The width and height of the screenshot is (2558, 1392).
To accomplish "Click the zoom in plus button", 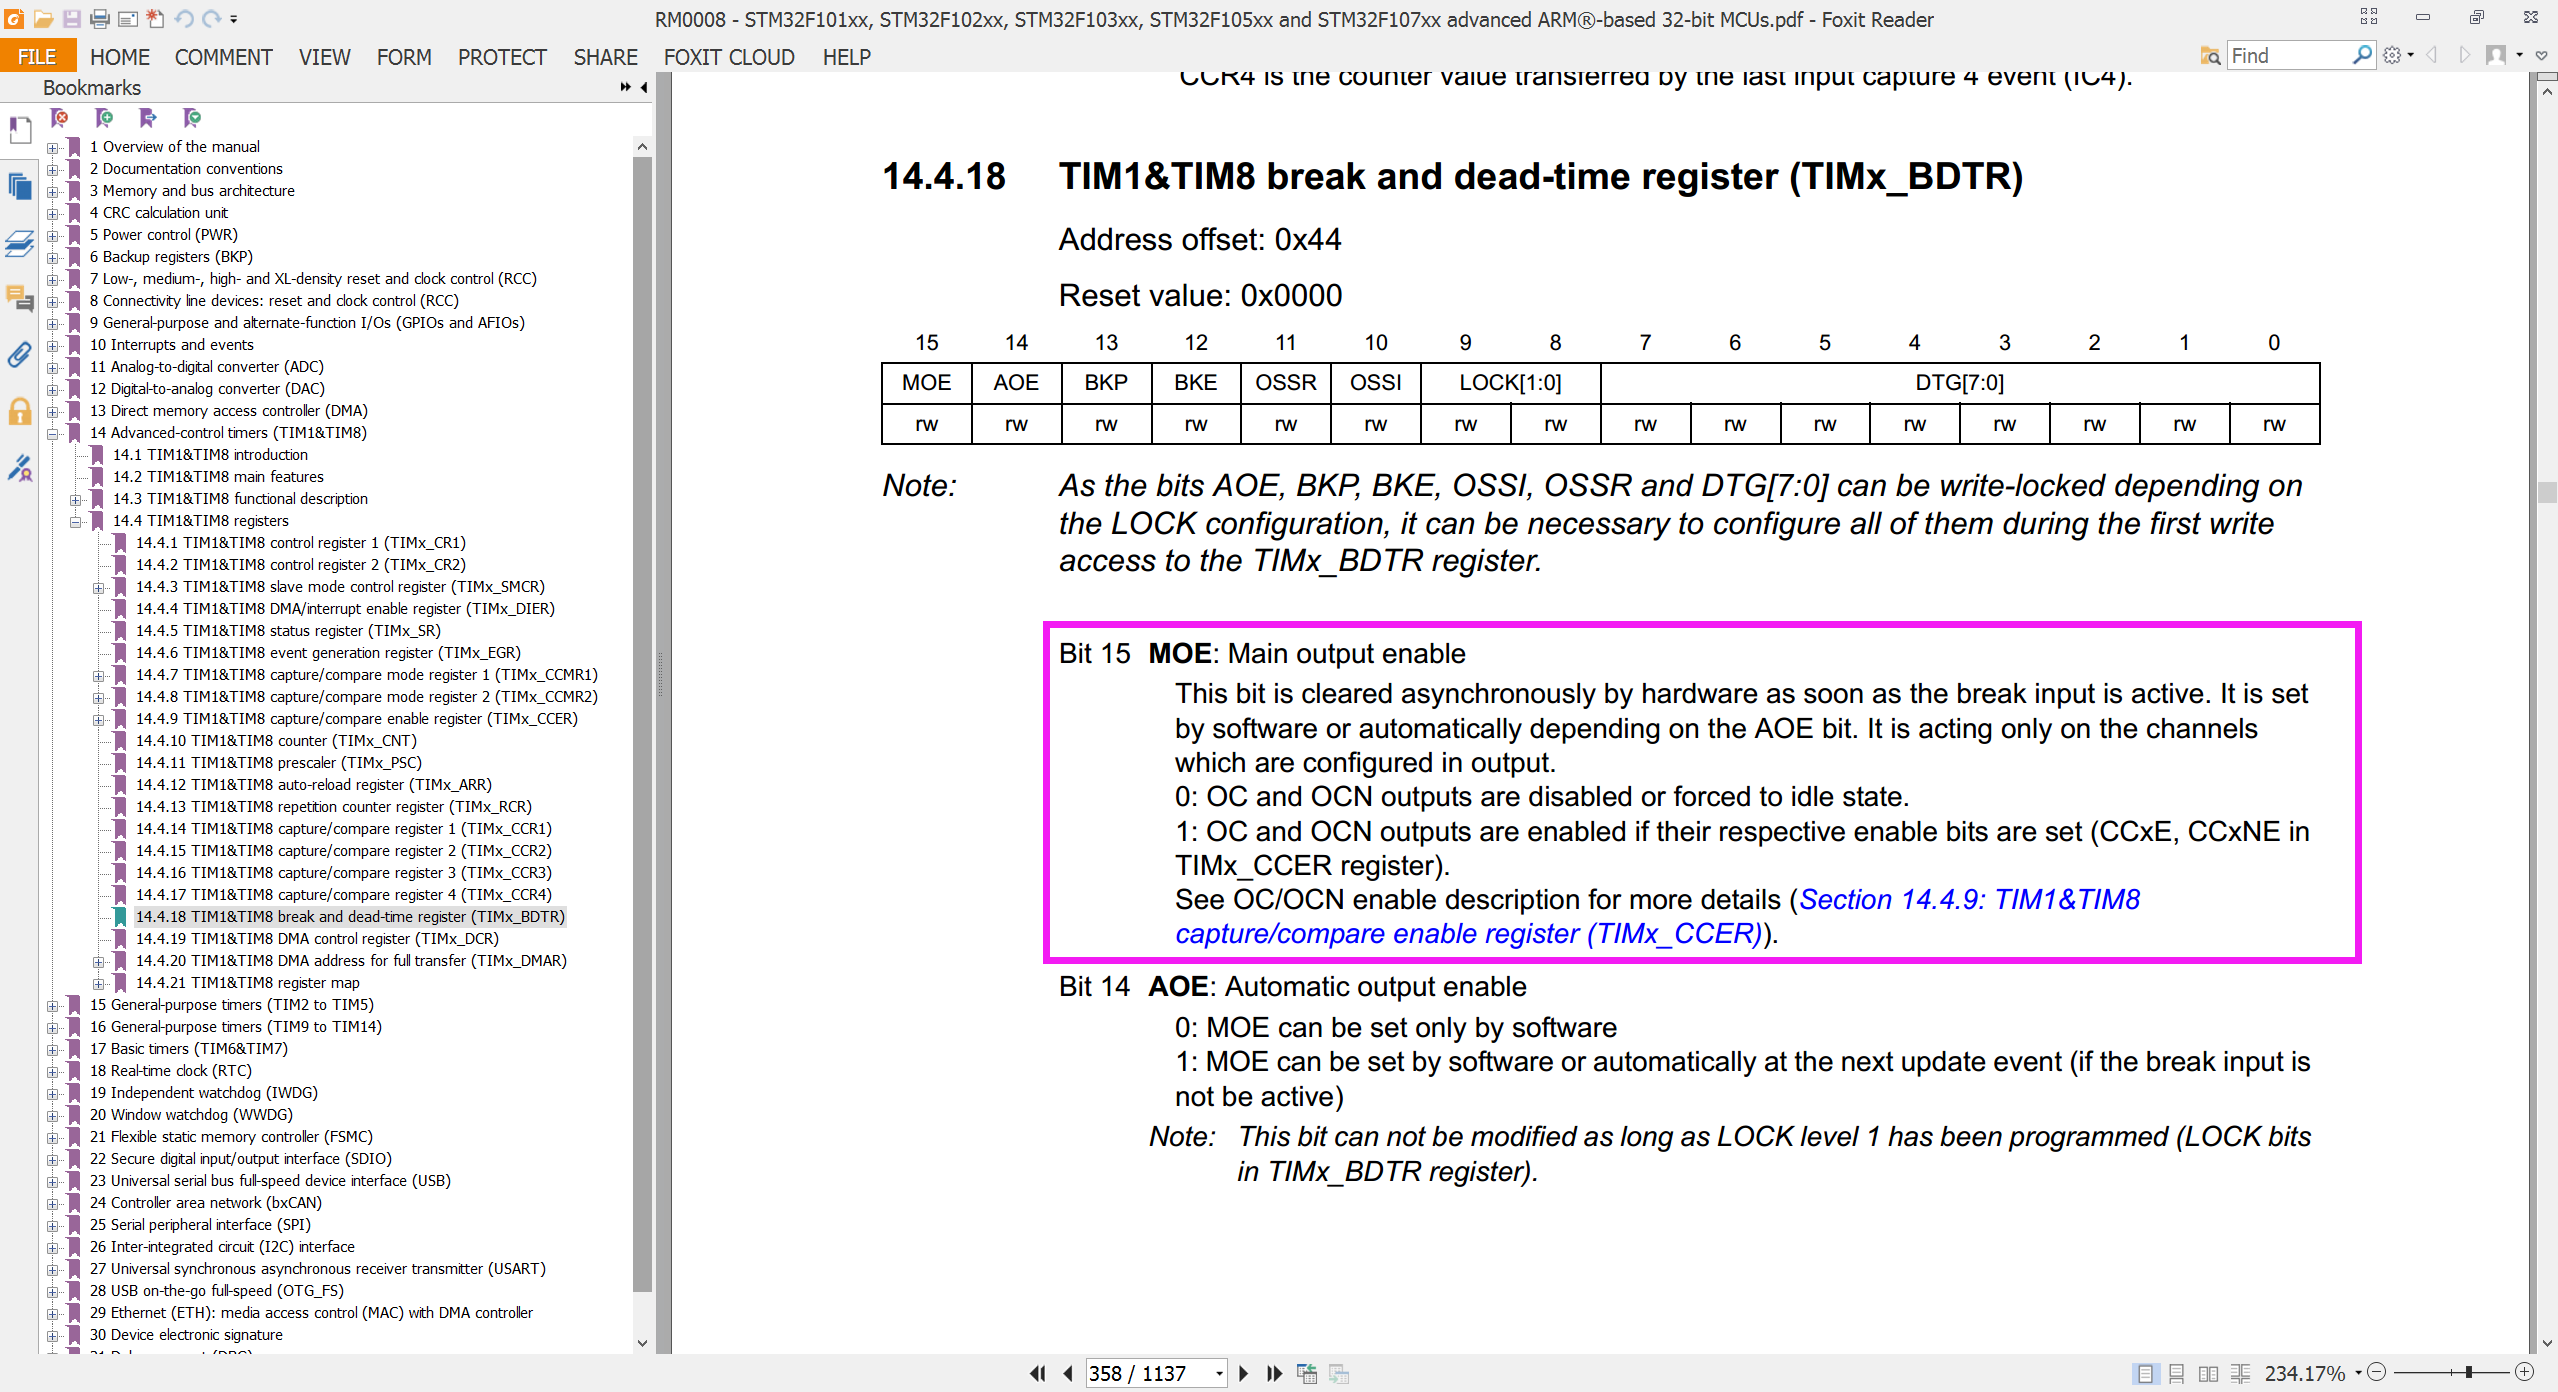I will click(2525, 1373).
